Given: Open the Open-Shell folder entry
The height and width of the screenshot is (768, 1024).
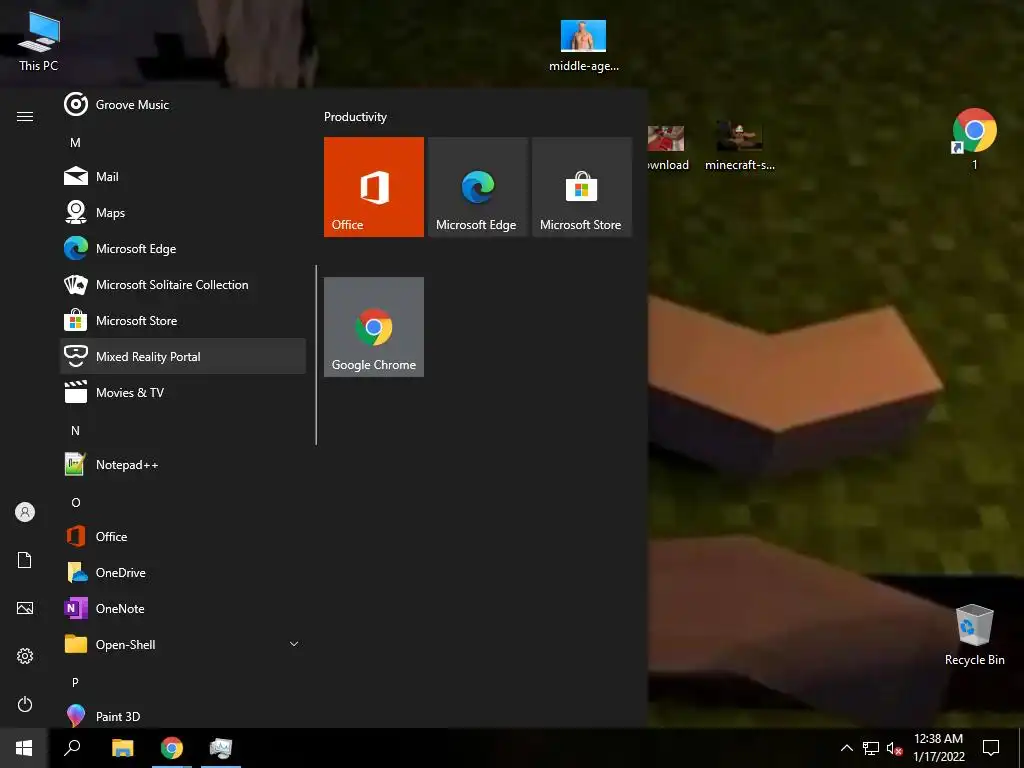Looking at the screenshot, I should coord(183,644).
